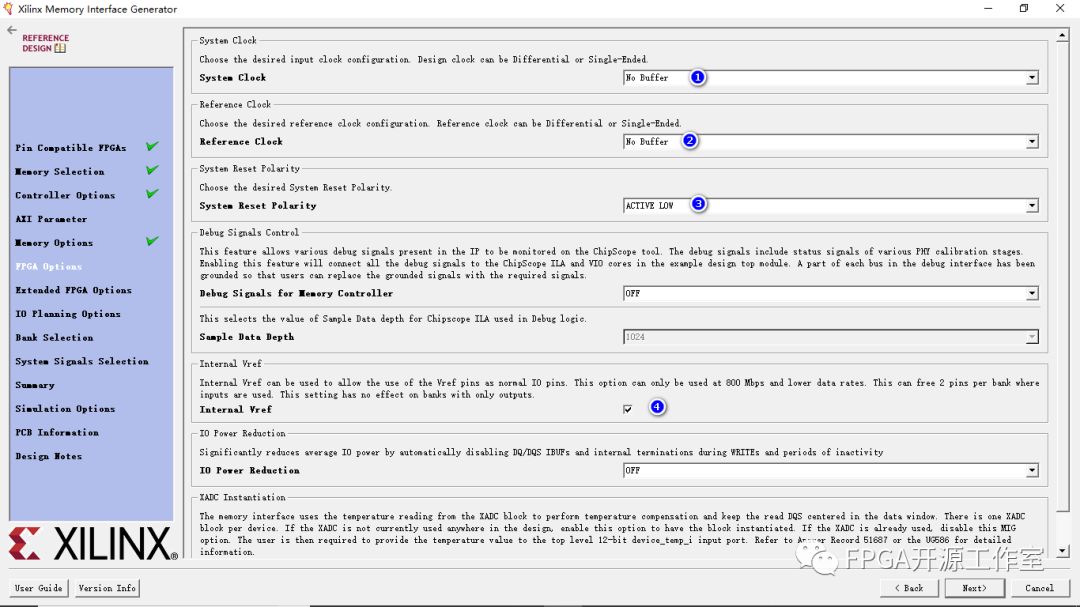Click the scroll-down arrow of the options panel
The width and height of the screenshot is (1080, 607).
1062,551
